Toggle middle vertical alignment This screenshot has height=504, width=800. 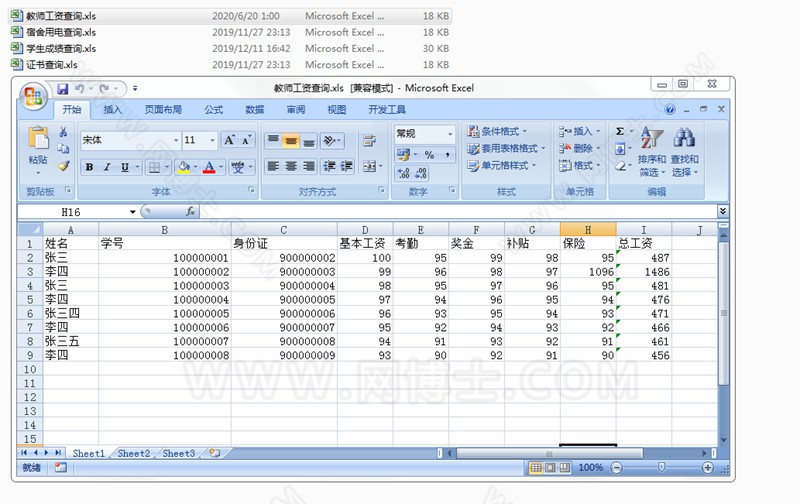[x=291, y=140]
